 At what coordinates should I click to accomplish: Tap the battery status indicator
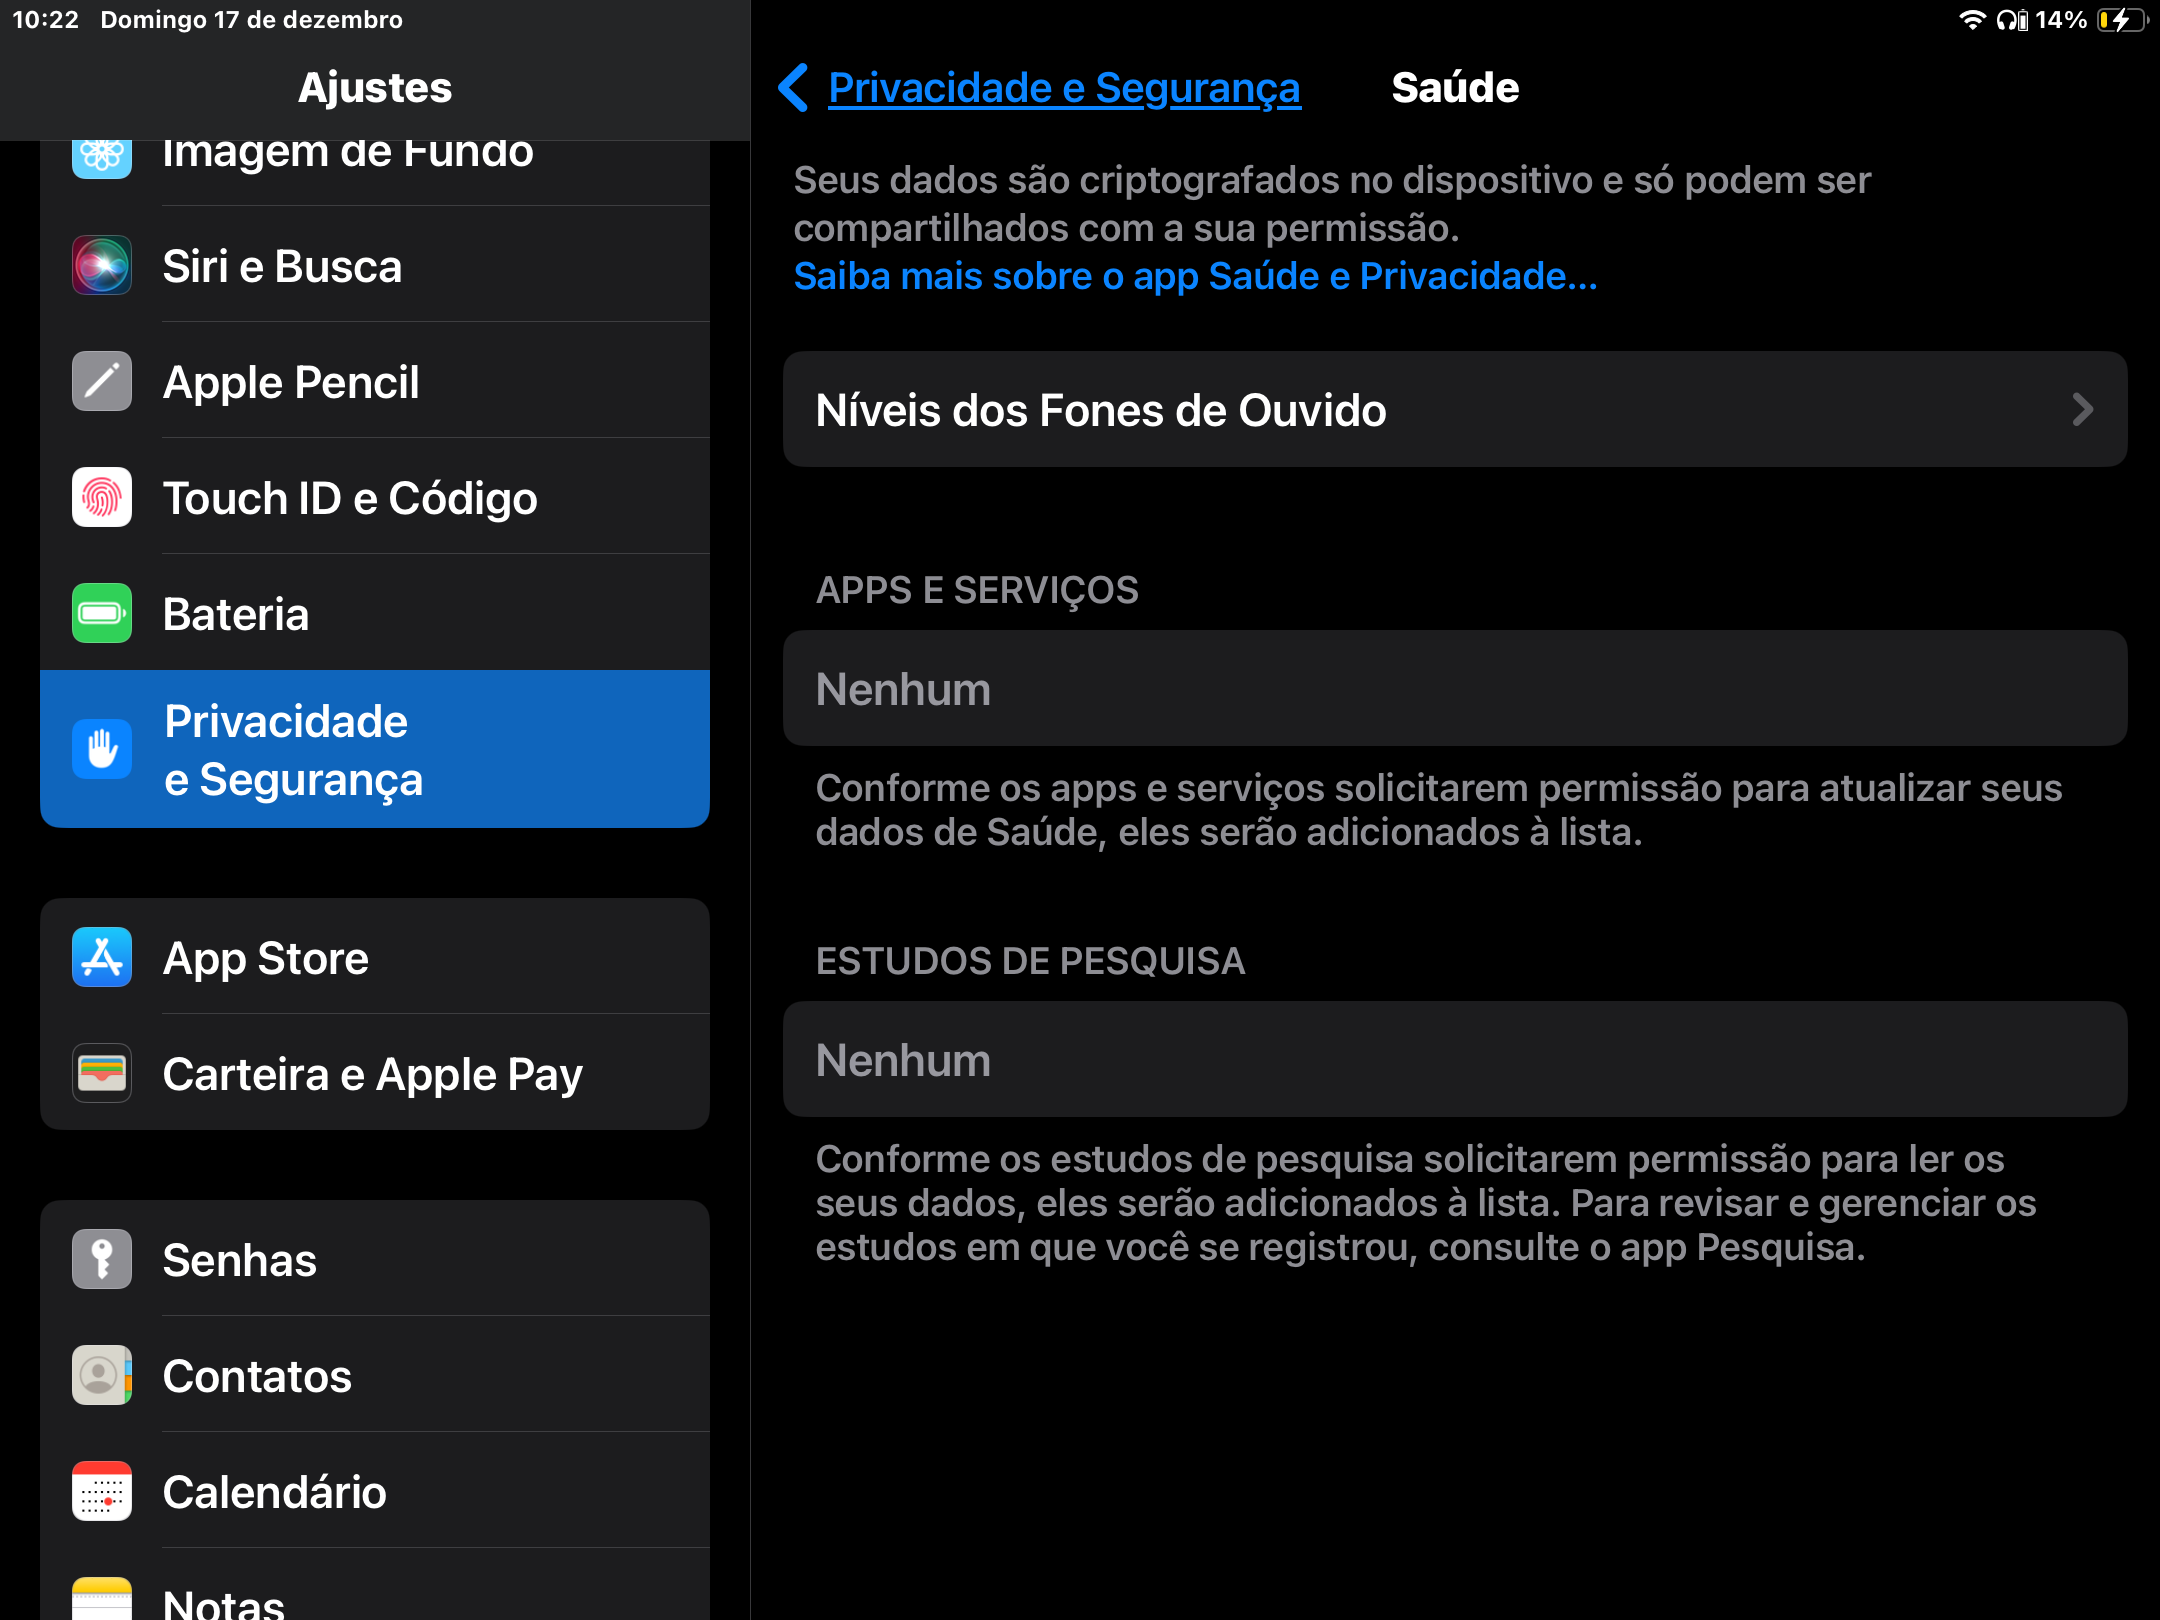(x=2121, y=20)
